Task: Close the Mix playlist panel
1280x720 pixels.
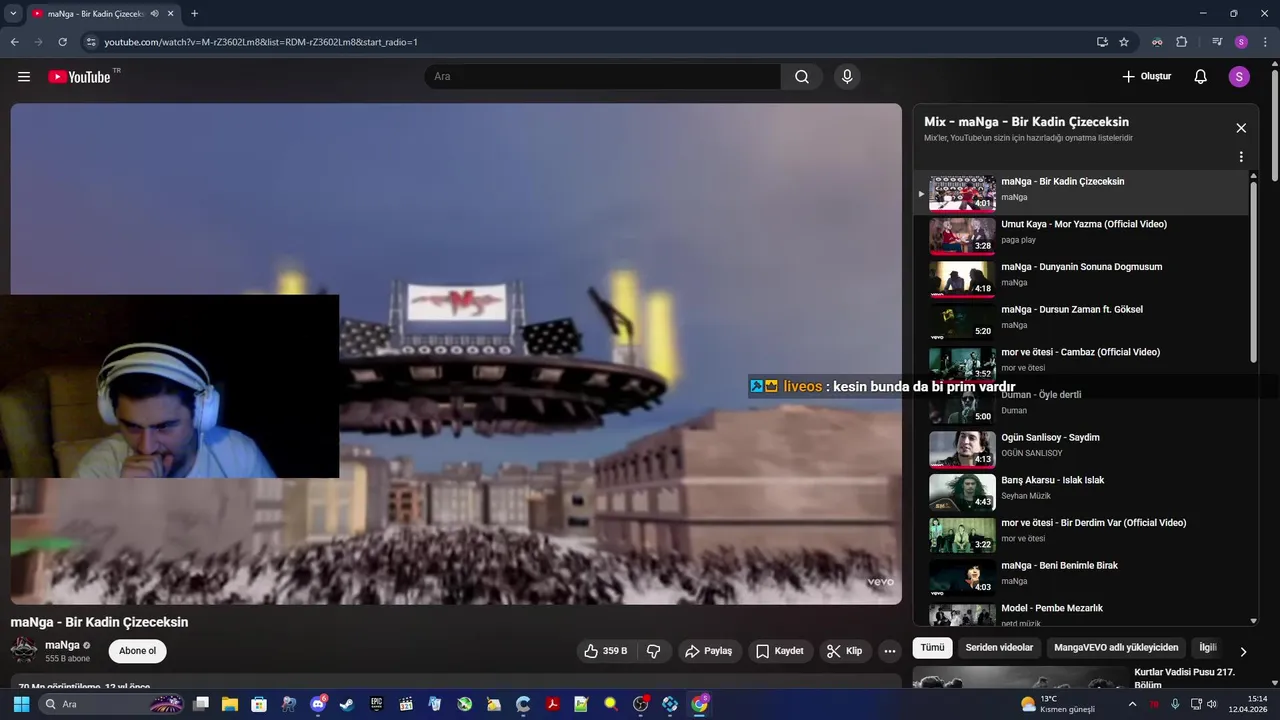Action: pos(1241,128)
